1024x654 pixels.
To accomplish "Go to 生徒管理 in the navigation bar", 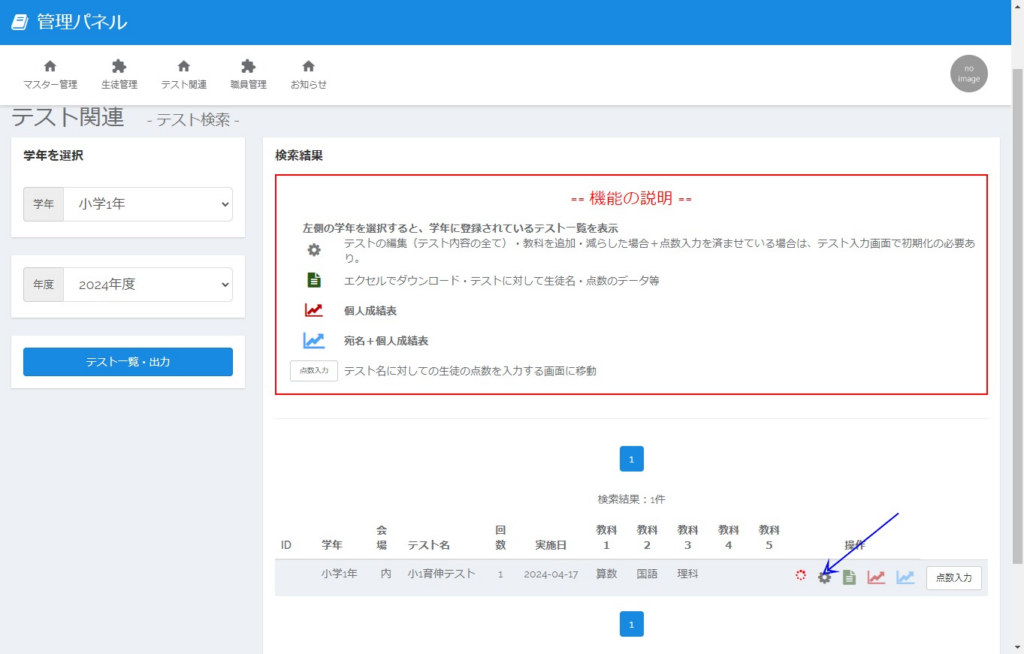I will point(119,75).
